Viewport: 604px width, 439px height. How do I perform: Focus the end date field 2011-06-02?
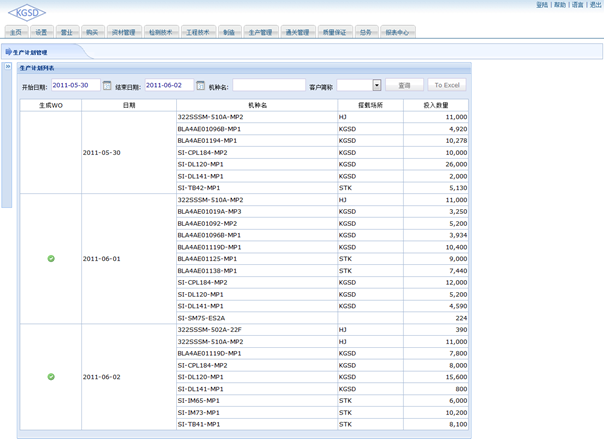tap(169, 85)
